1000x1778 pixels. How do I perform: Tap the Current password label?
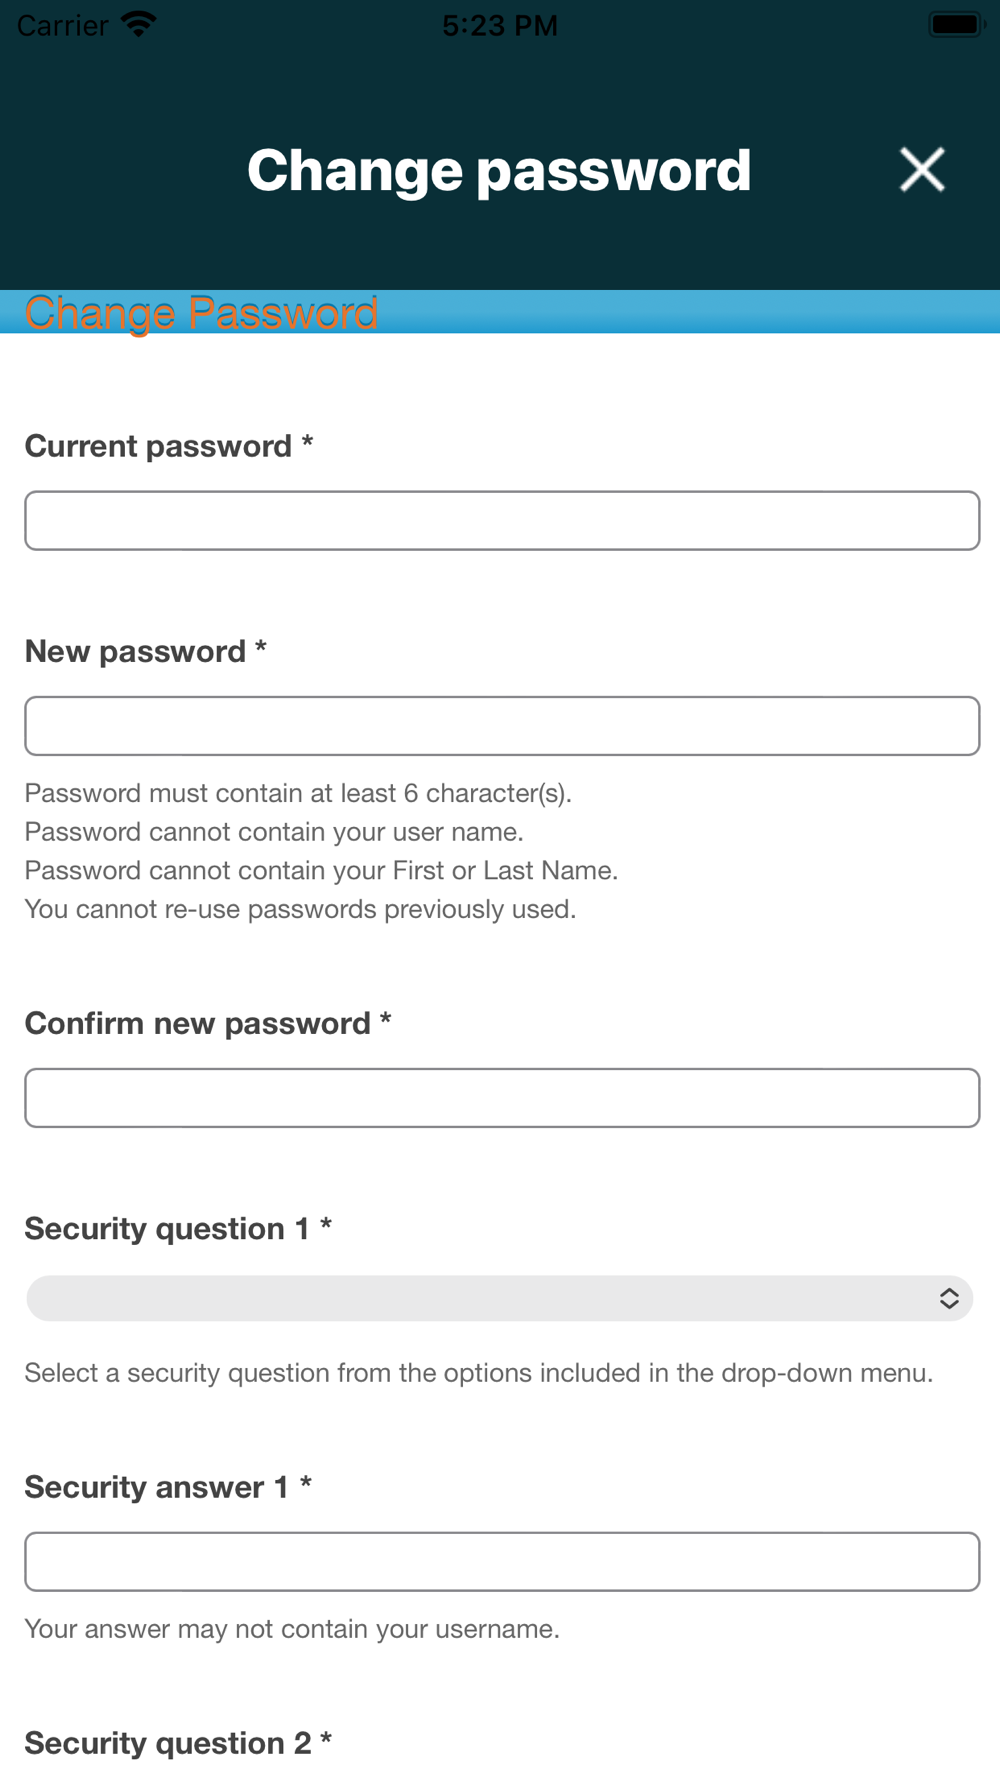169,446
